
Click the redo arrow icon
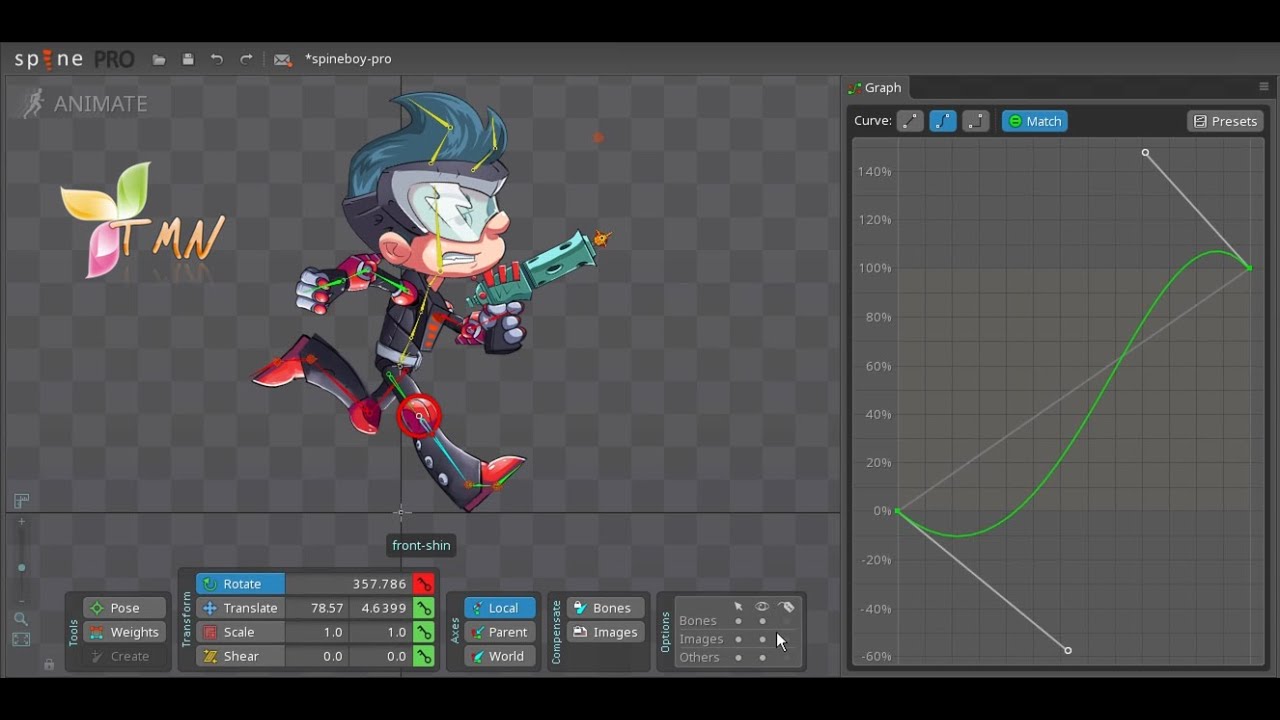coord(246,59)
